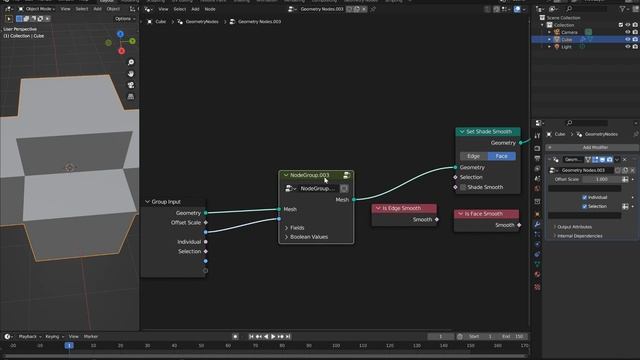The image size is (640, 360).
Task: Toggle the Individual checkbox in modifier panel
Action: (584, 197)
